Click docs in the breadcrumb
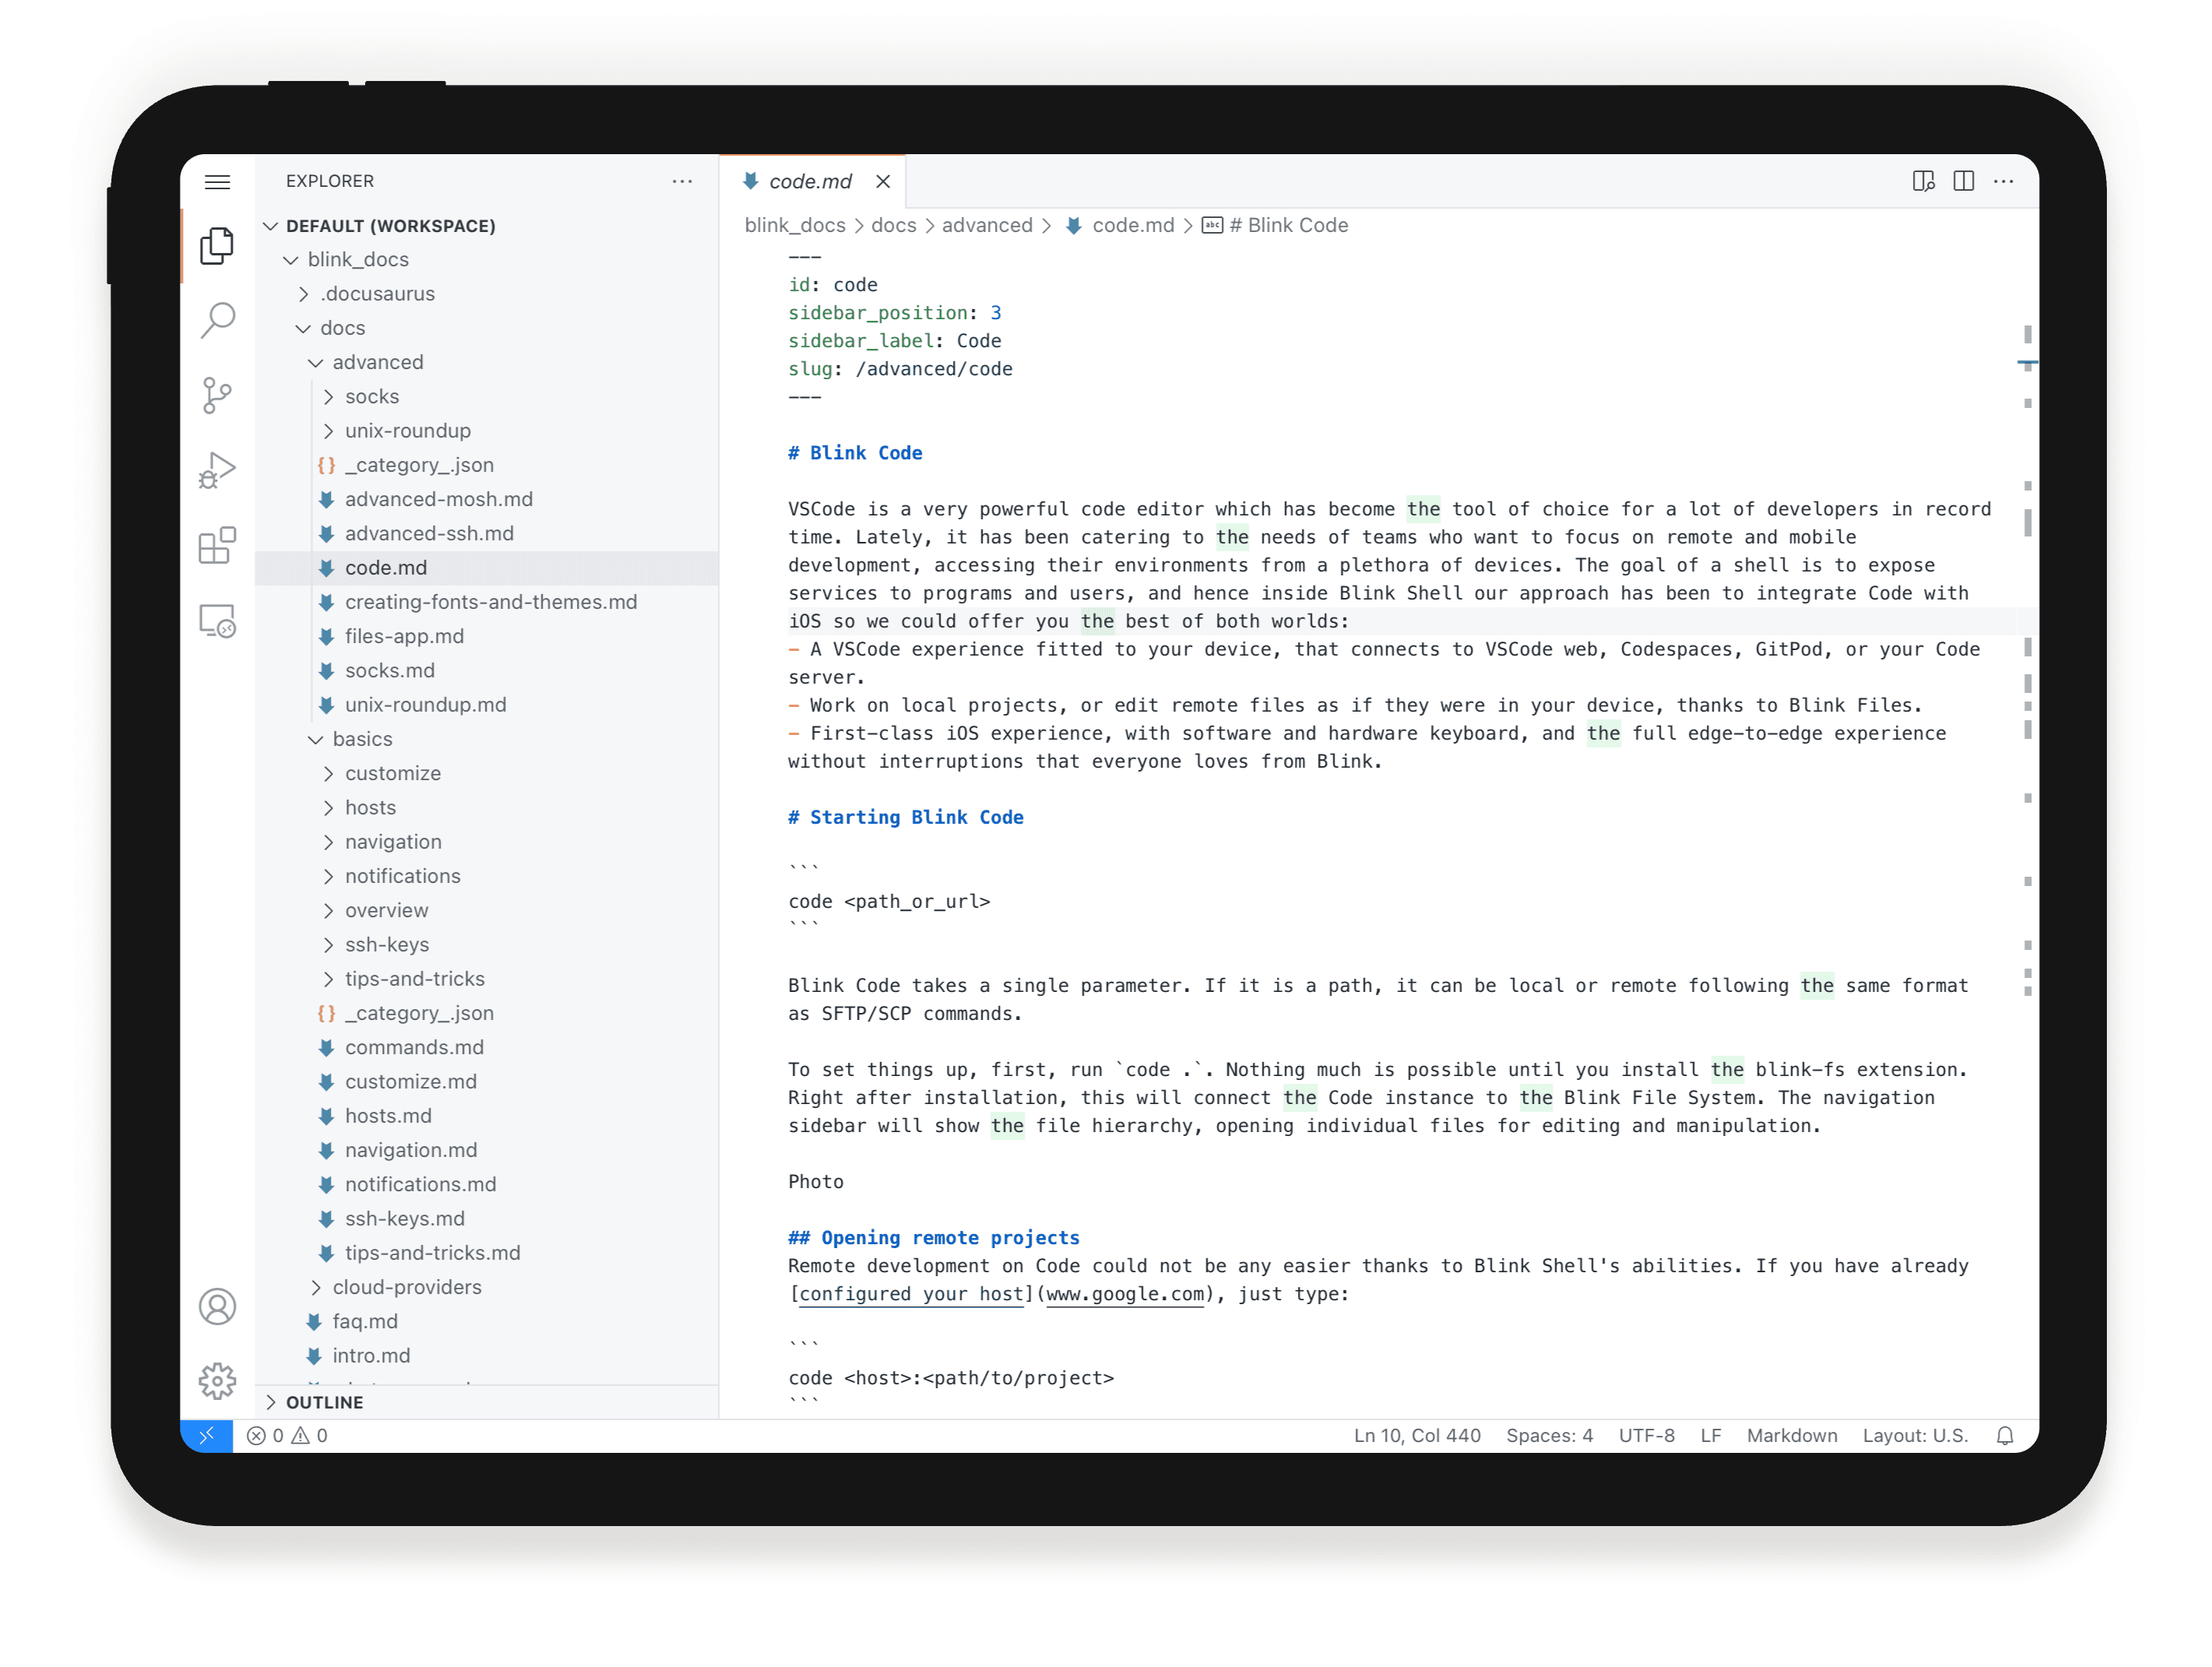Viewport: 2212px width, 1667px height. click(x=894, y=226)
